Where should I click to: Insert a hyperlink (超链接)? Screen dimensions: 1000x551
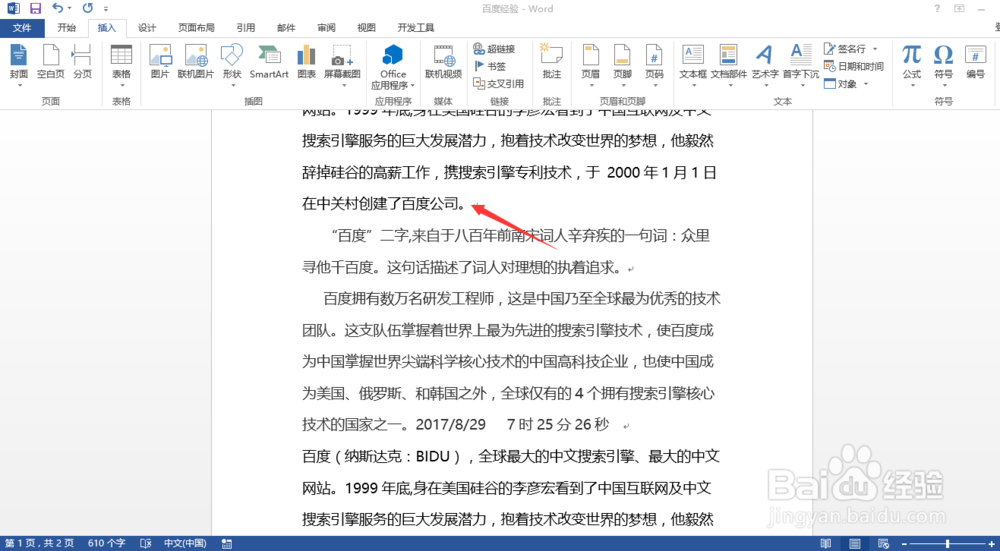click(x=494, y=49)
